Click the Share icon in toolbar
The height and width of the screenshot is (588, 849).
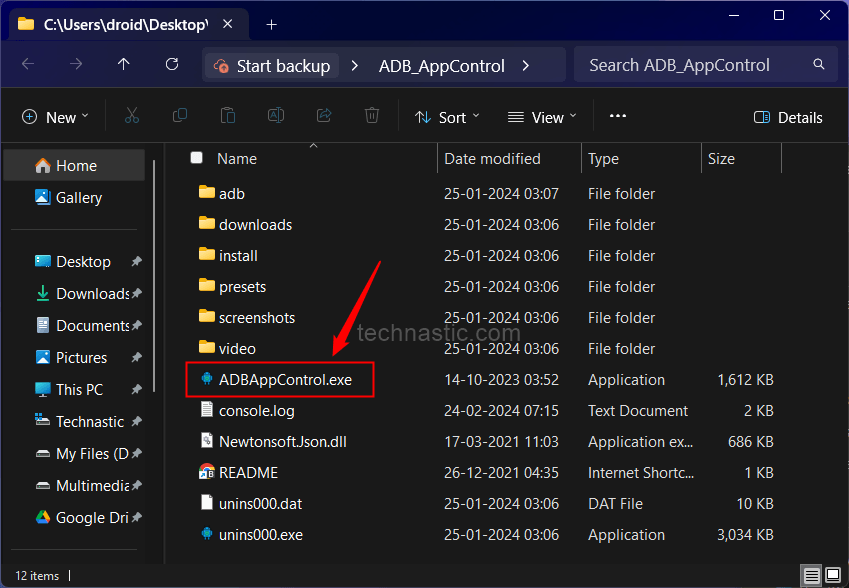pyautogui.click(x=324, y=116)
